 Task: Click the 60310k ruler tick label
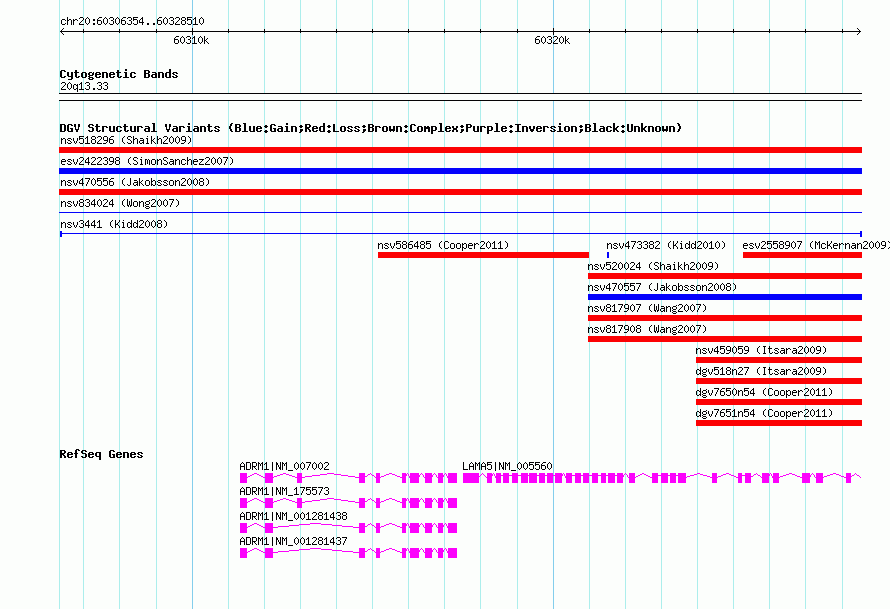tap(191, 40)
